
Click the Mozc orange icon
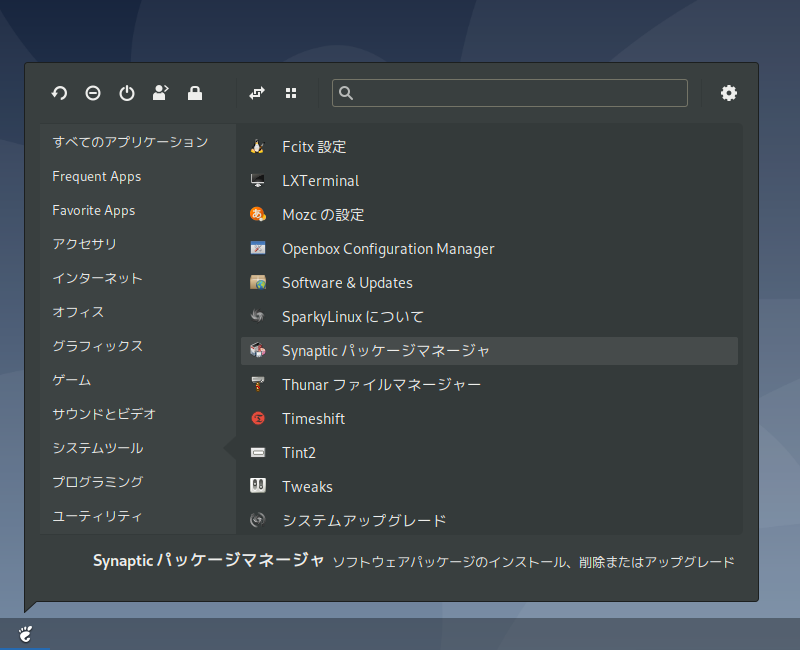click(258, 215)
